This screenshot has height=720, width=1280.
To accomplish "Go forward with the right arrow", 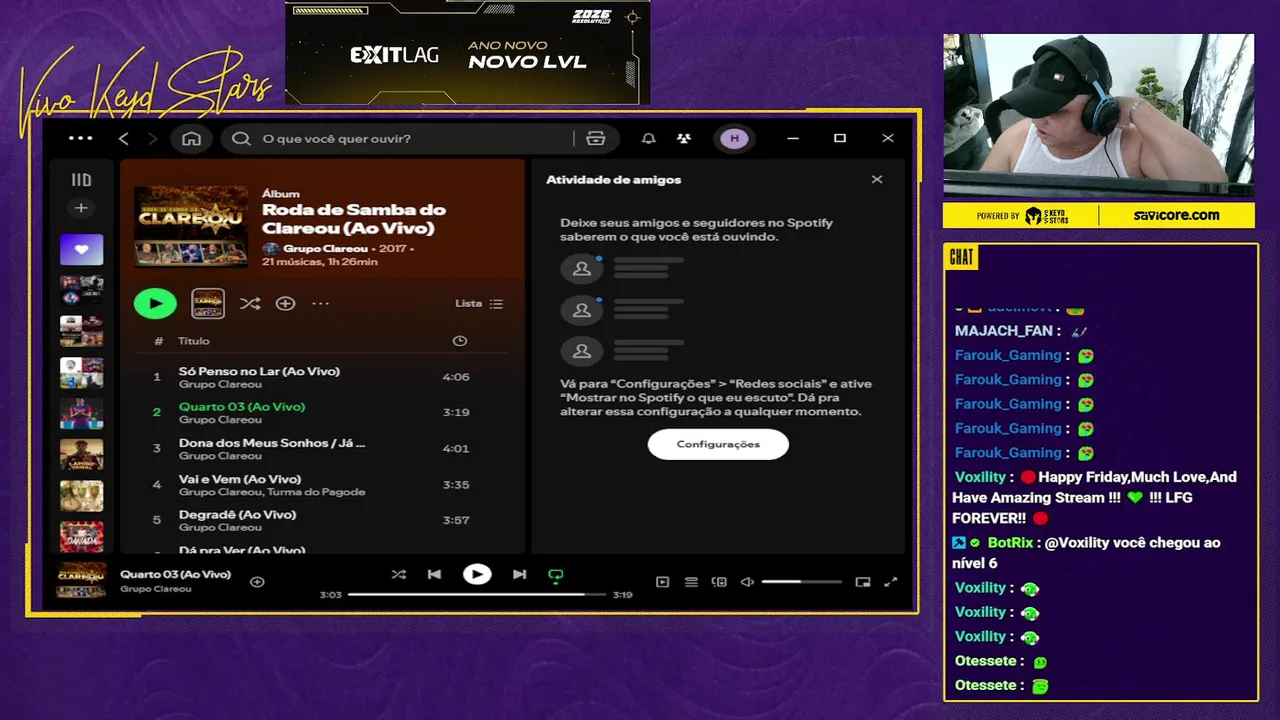I will (x=152, y=139).
